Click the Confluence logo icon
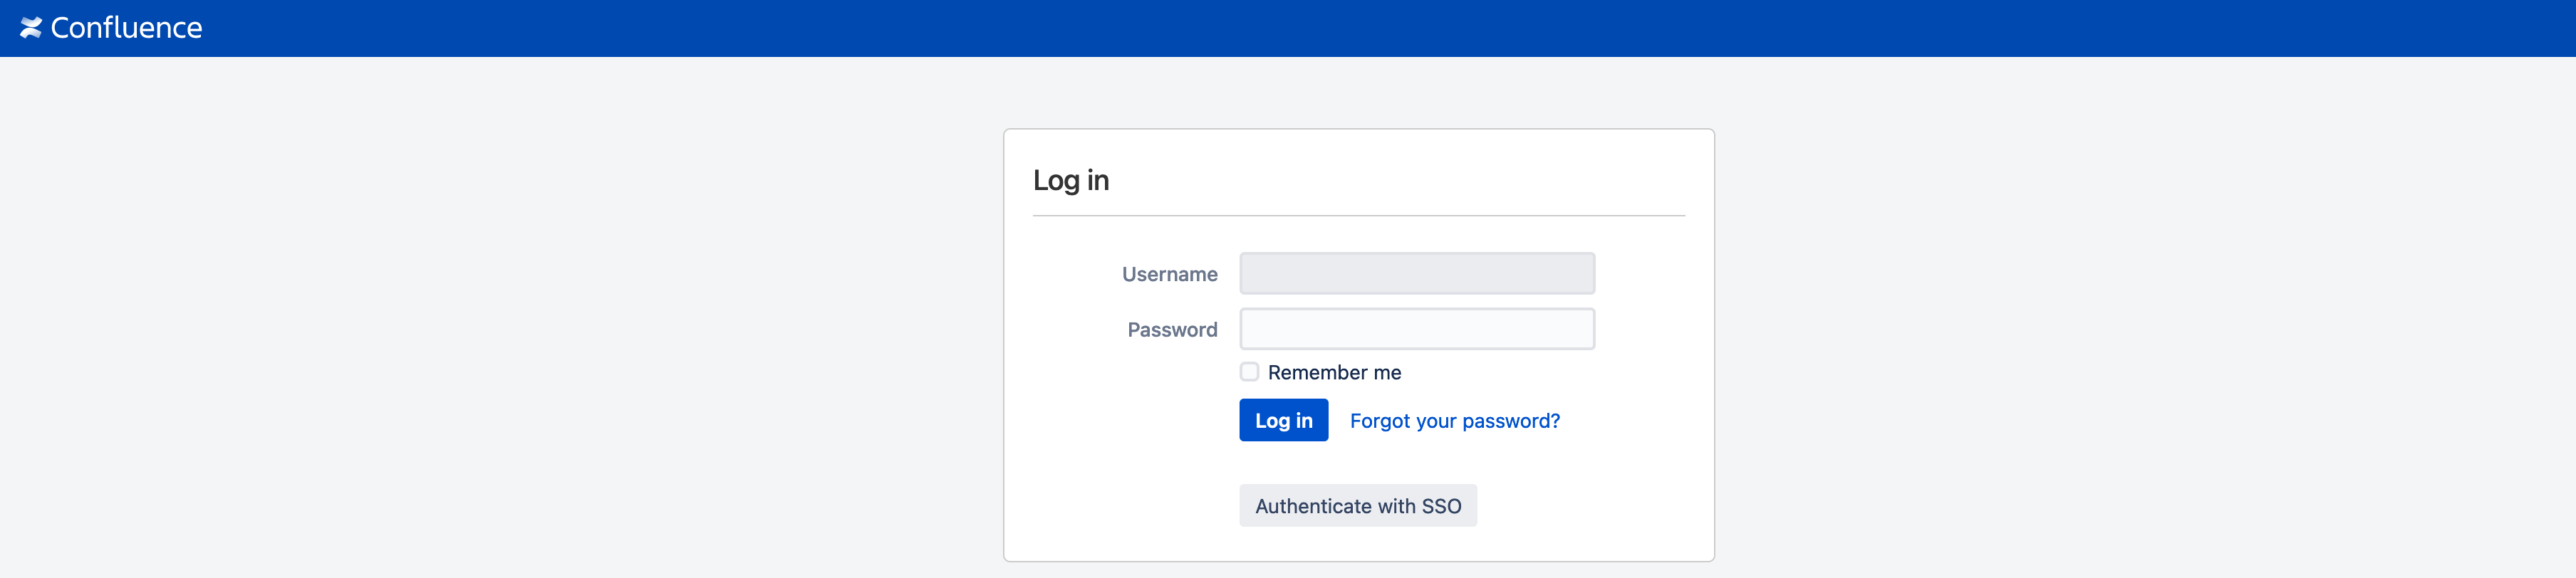The image size is (2576, 578). (31, 28)
